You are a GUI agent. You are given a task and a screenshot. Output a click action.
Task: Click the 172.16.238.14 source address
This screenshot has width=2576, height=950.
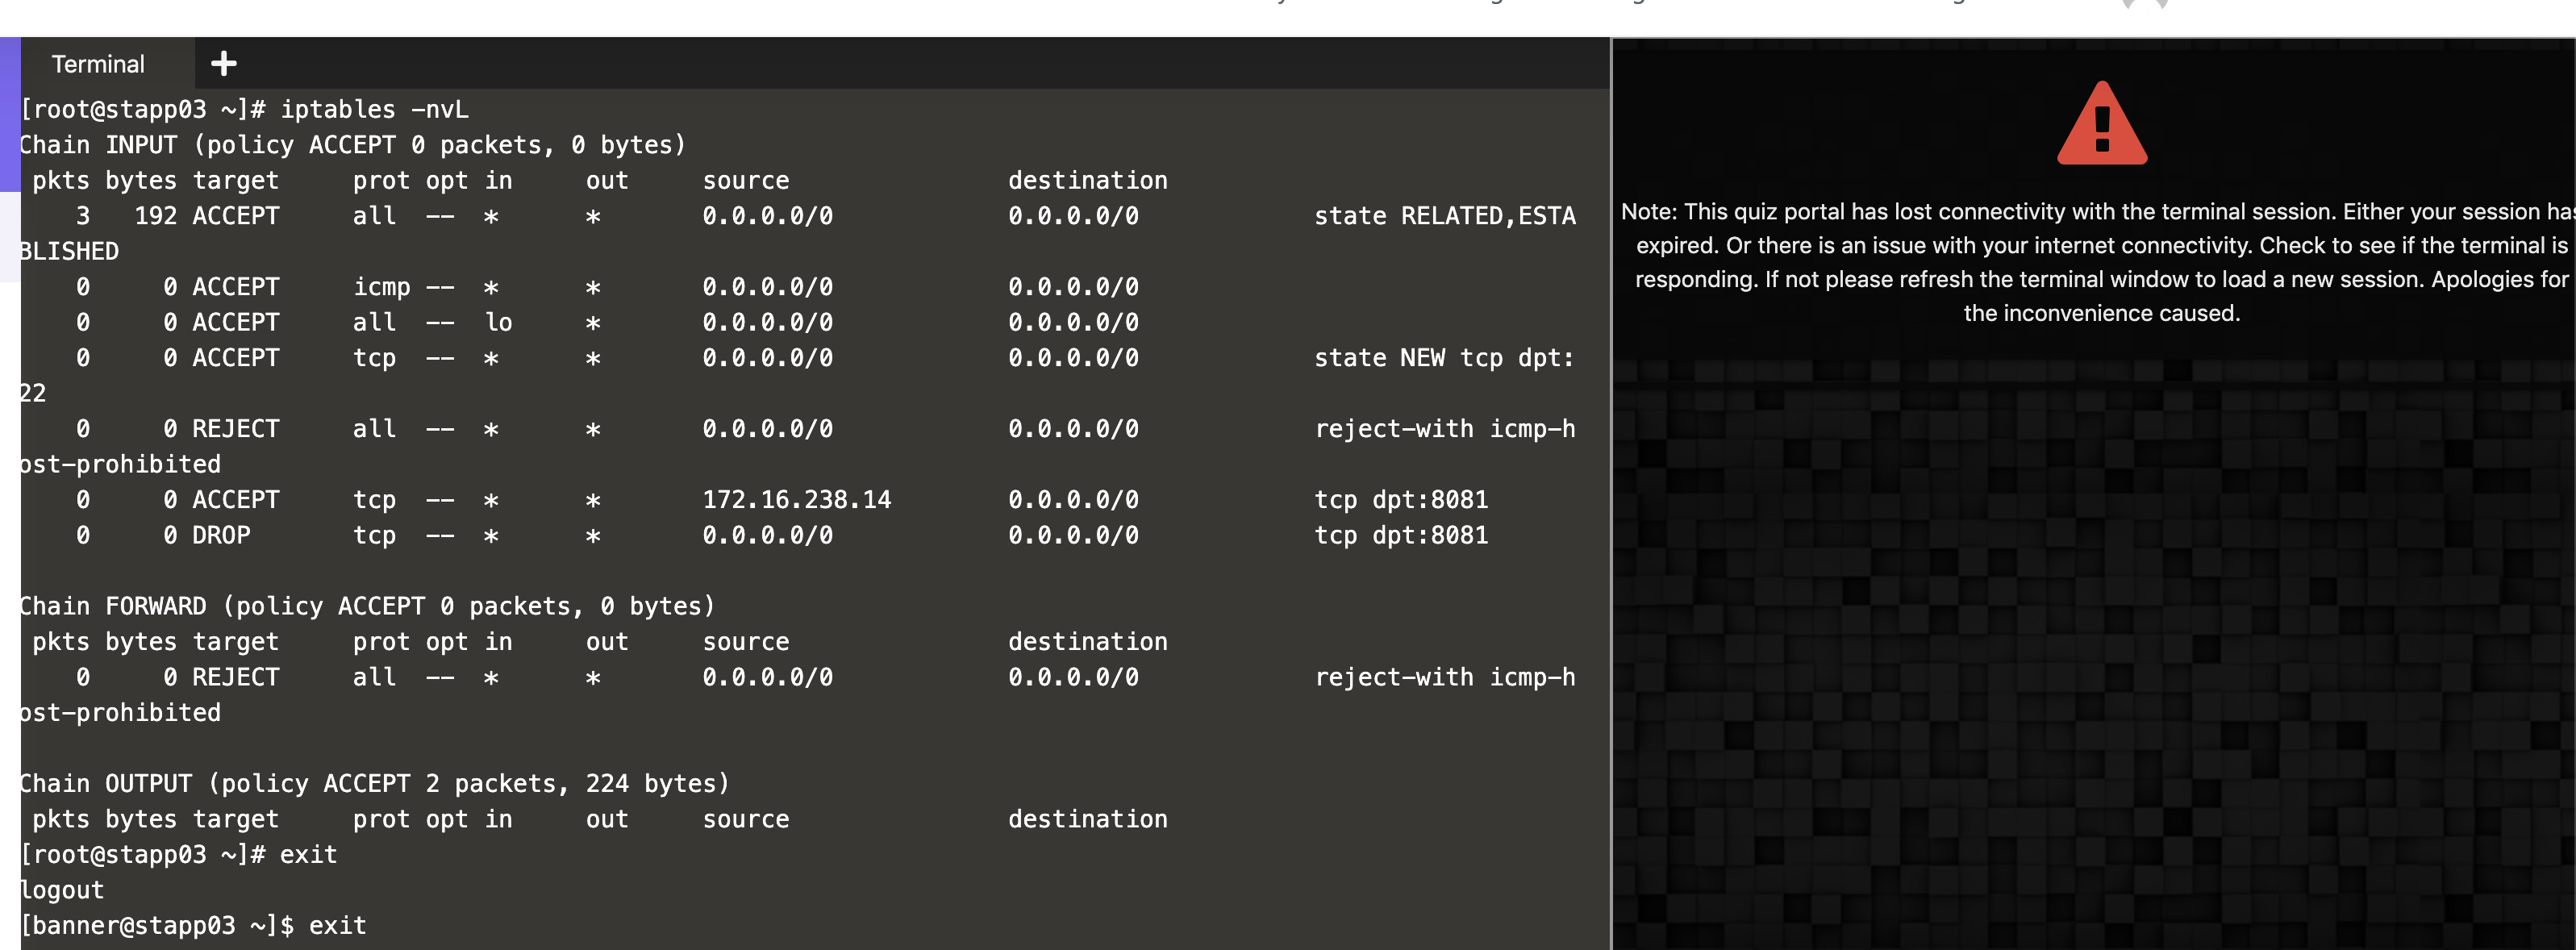pyautogui.click(x=796, y=500)
